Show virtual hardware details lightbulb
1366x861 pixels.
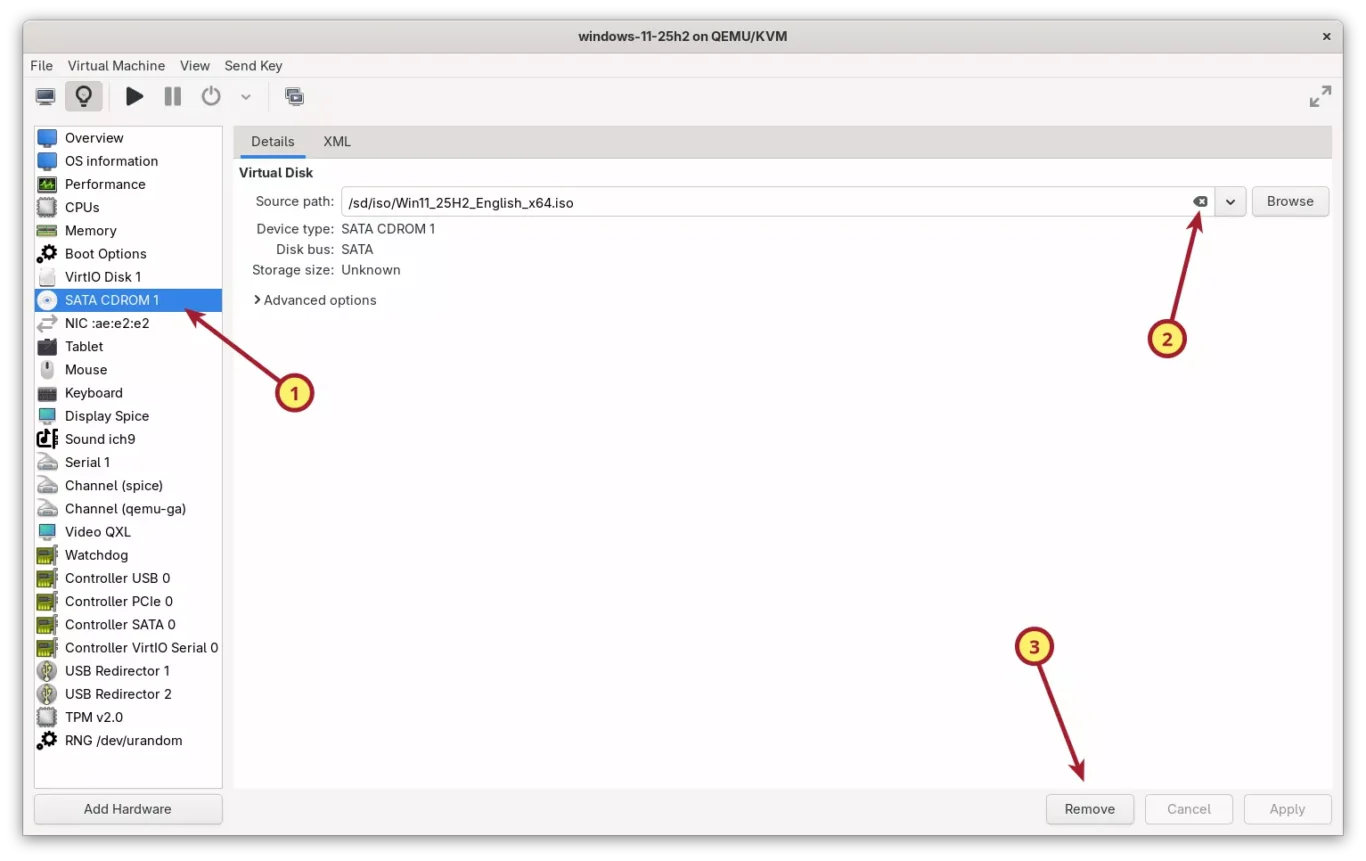click(84, 96)
